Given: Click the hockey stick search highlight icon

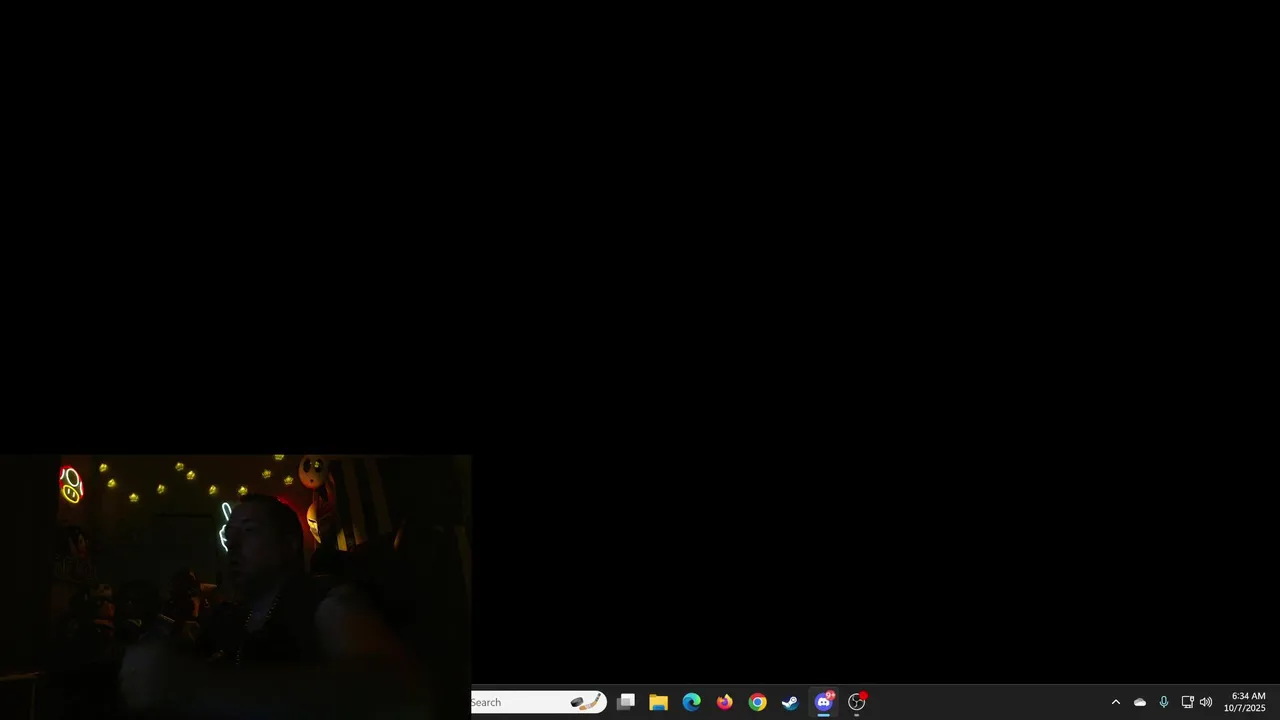Looking at the screenshot, I should (586, 702).
